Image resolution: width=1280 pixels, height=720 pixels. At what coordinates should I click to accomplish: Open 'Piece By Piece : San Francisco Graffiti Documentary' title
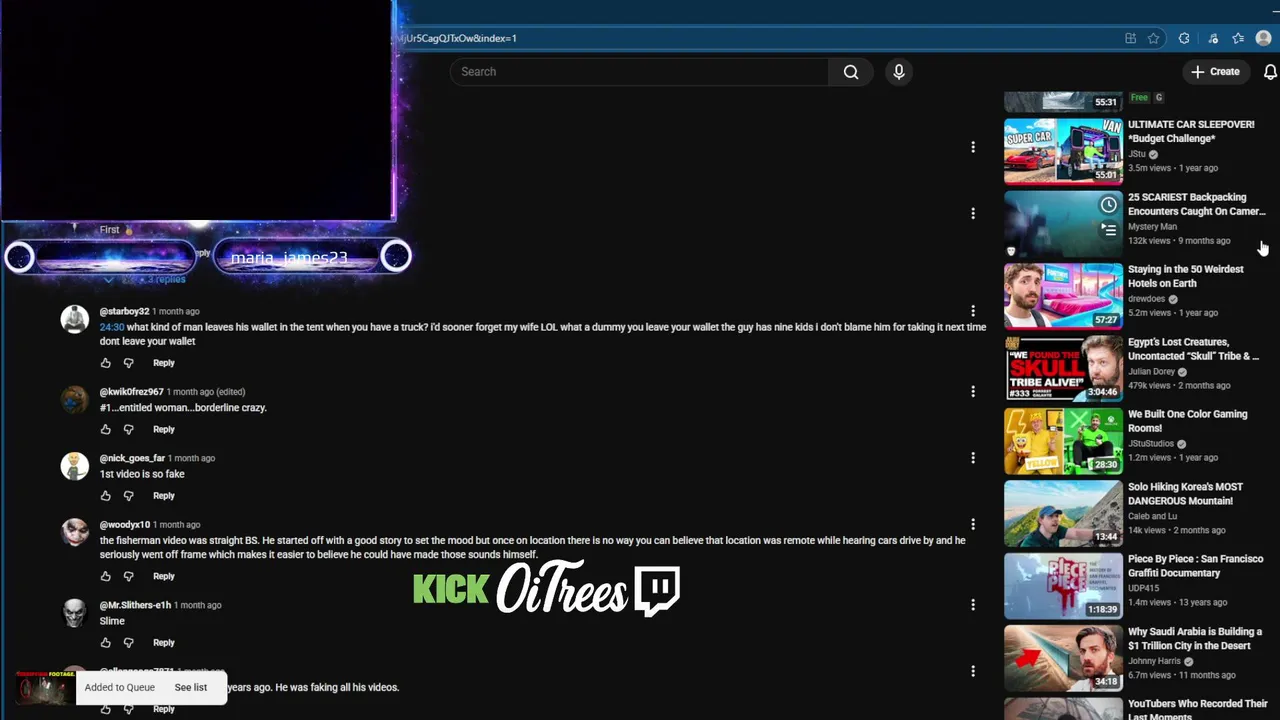coord(1196,566)
